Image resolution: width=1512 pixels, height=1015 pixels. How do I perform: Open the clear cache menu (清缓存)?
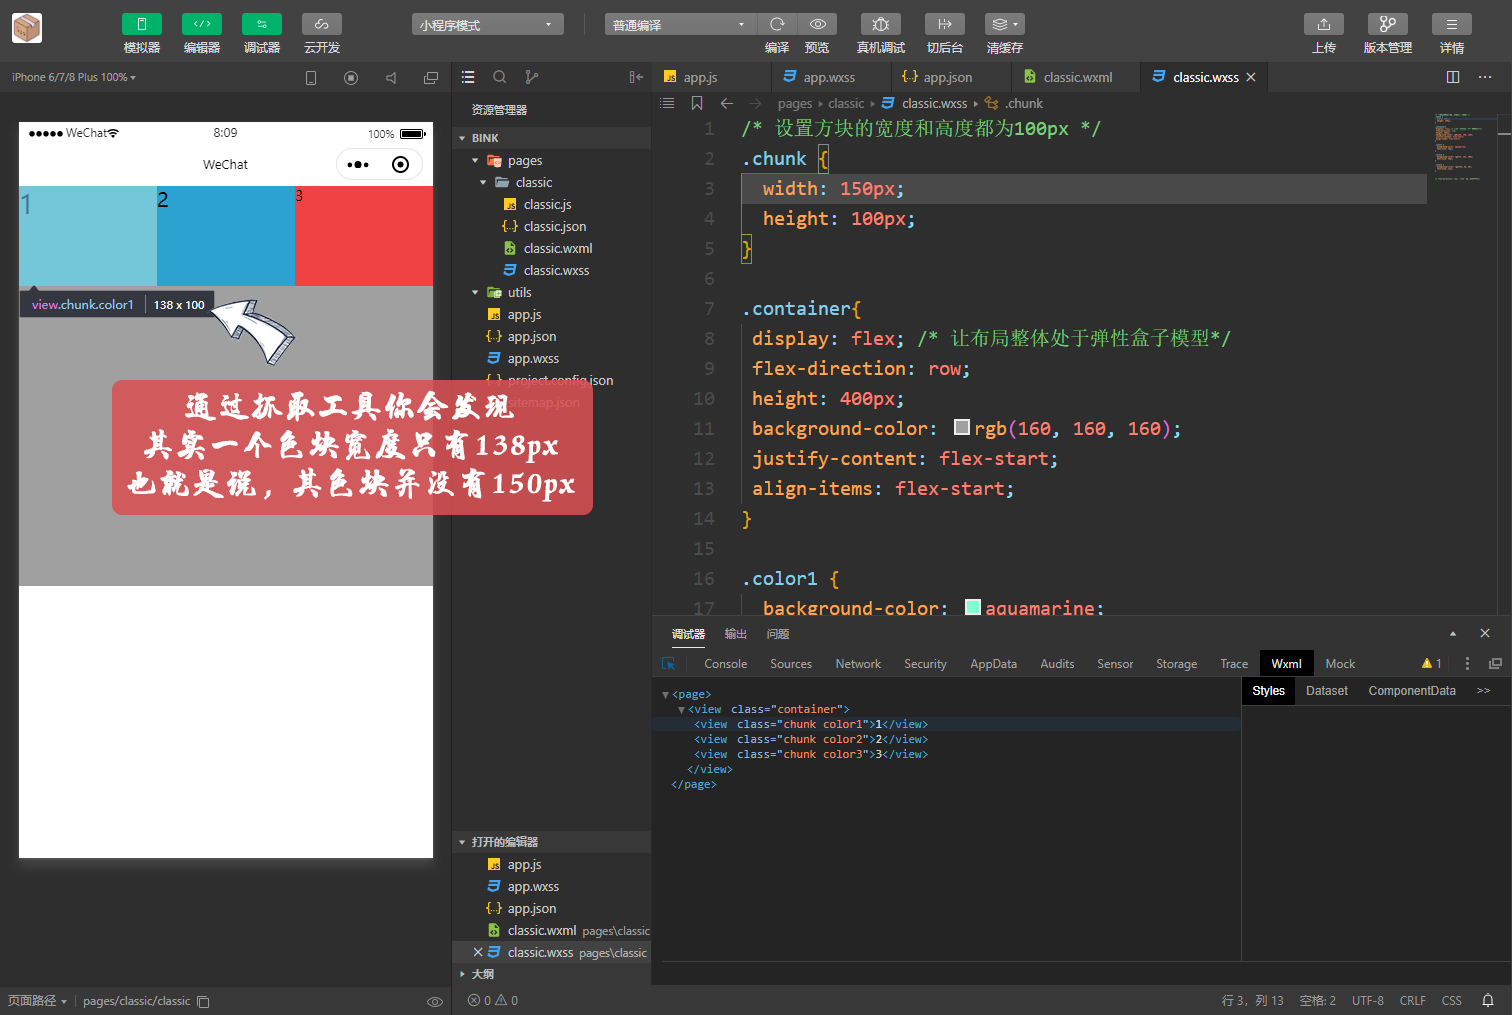point(1005,24)
